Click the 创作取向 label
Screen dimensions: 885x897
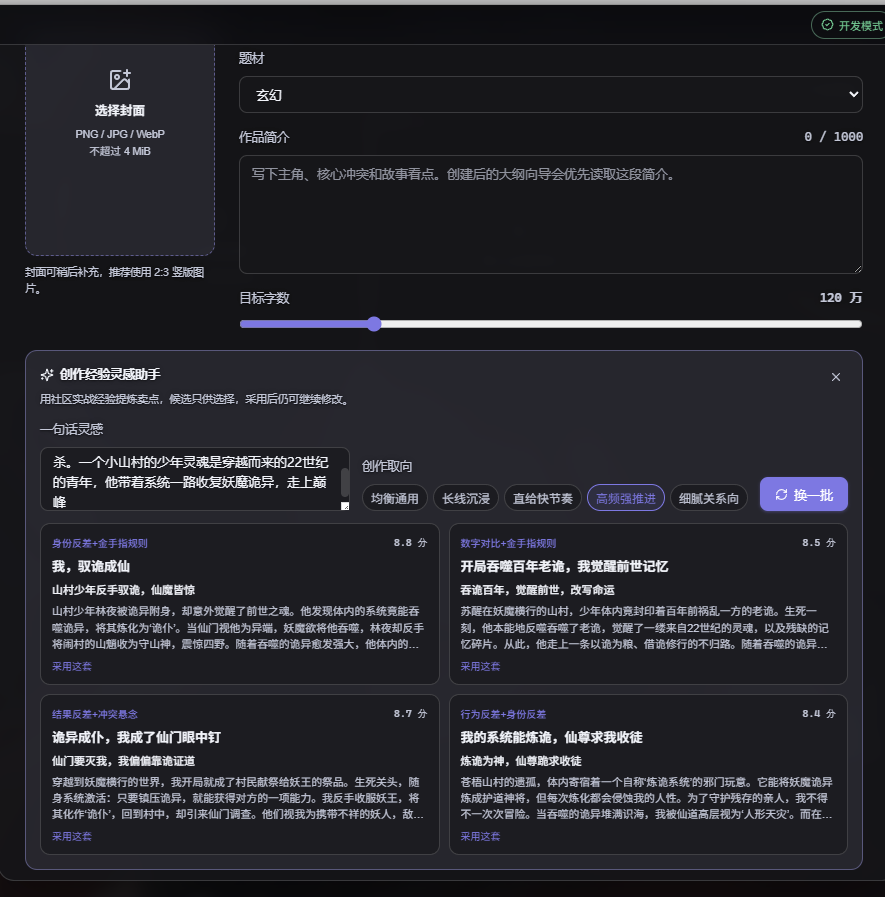pos(387,466)
